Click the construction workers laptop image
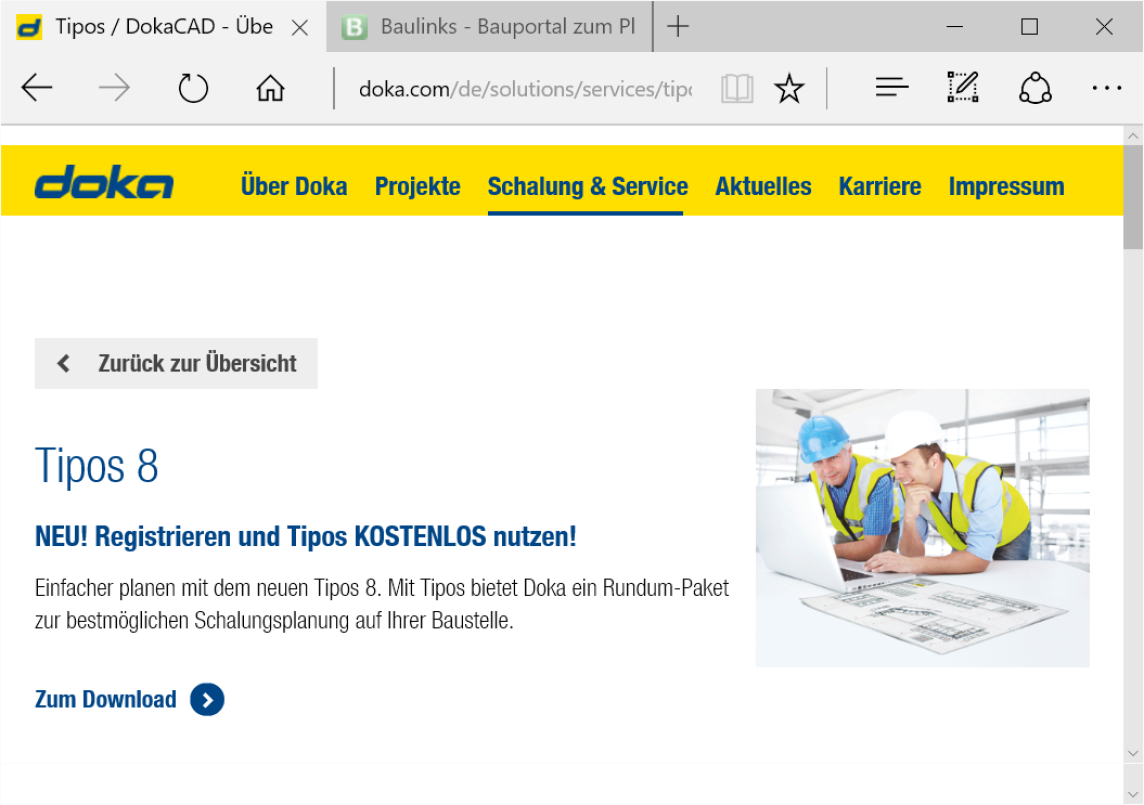Viewport: 1144px width, 805px height. coord(922,528)
